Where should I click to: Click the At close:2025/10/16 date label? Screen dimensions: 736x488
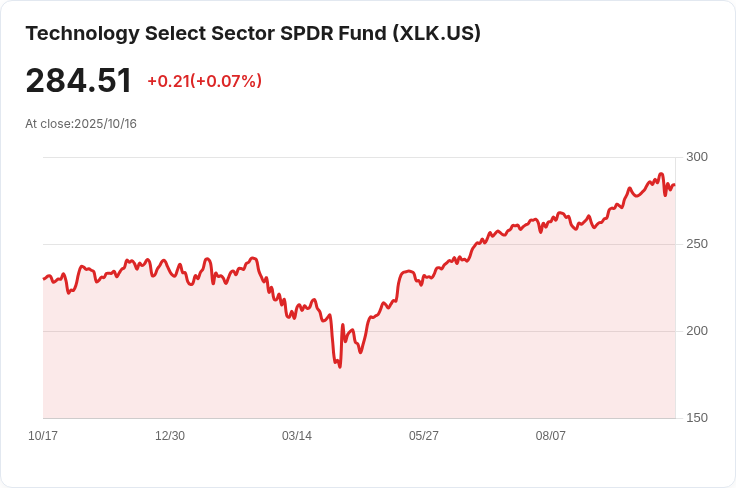tap(81, 124)
